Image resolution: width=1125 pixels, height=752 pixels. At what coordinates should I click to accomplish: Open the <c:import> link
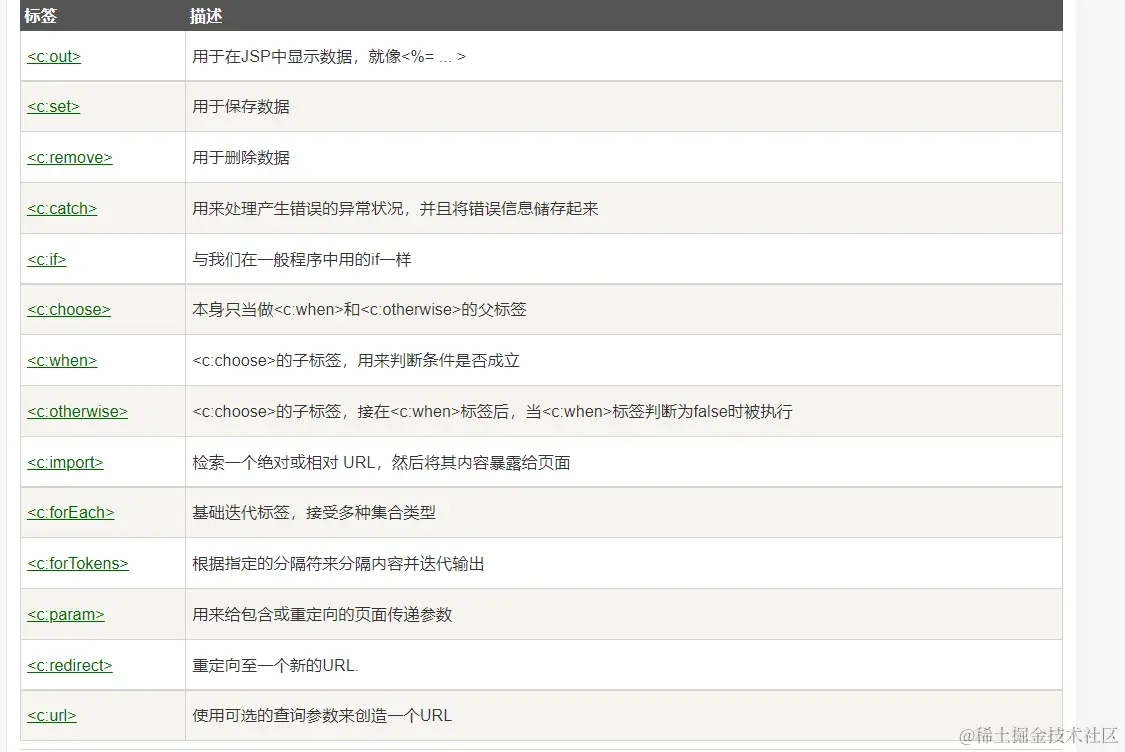(x=65, y=463)
